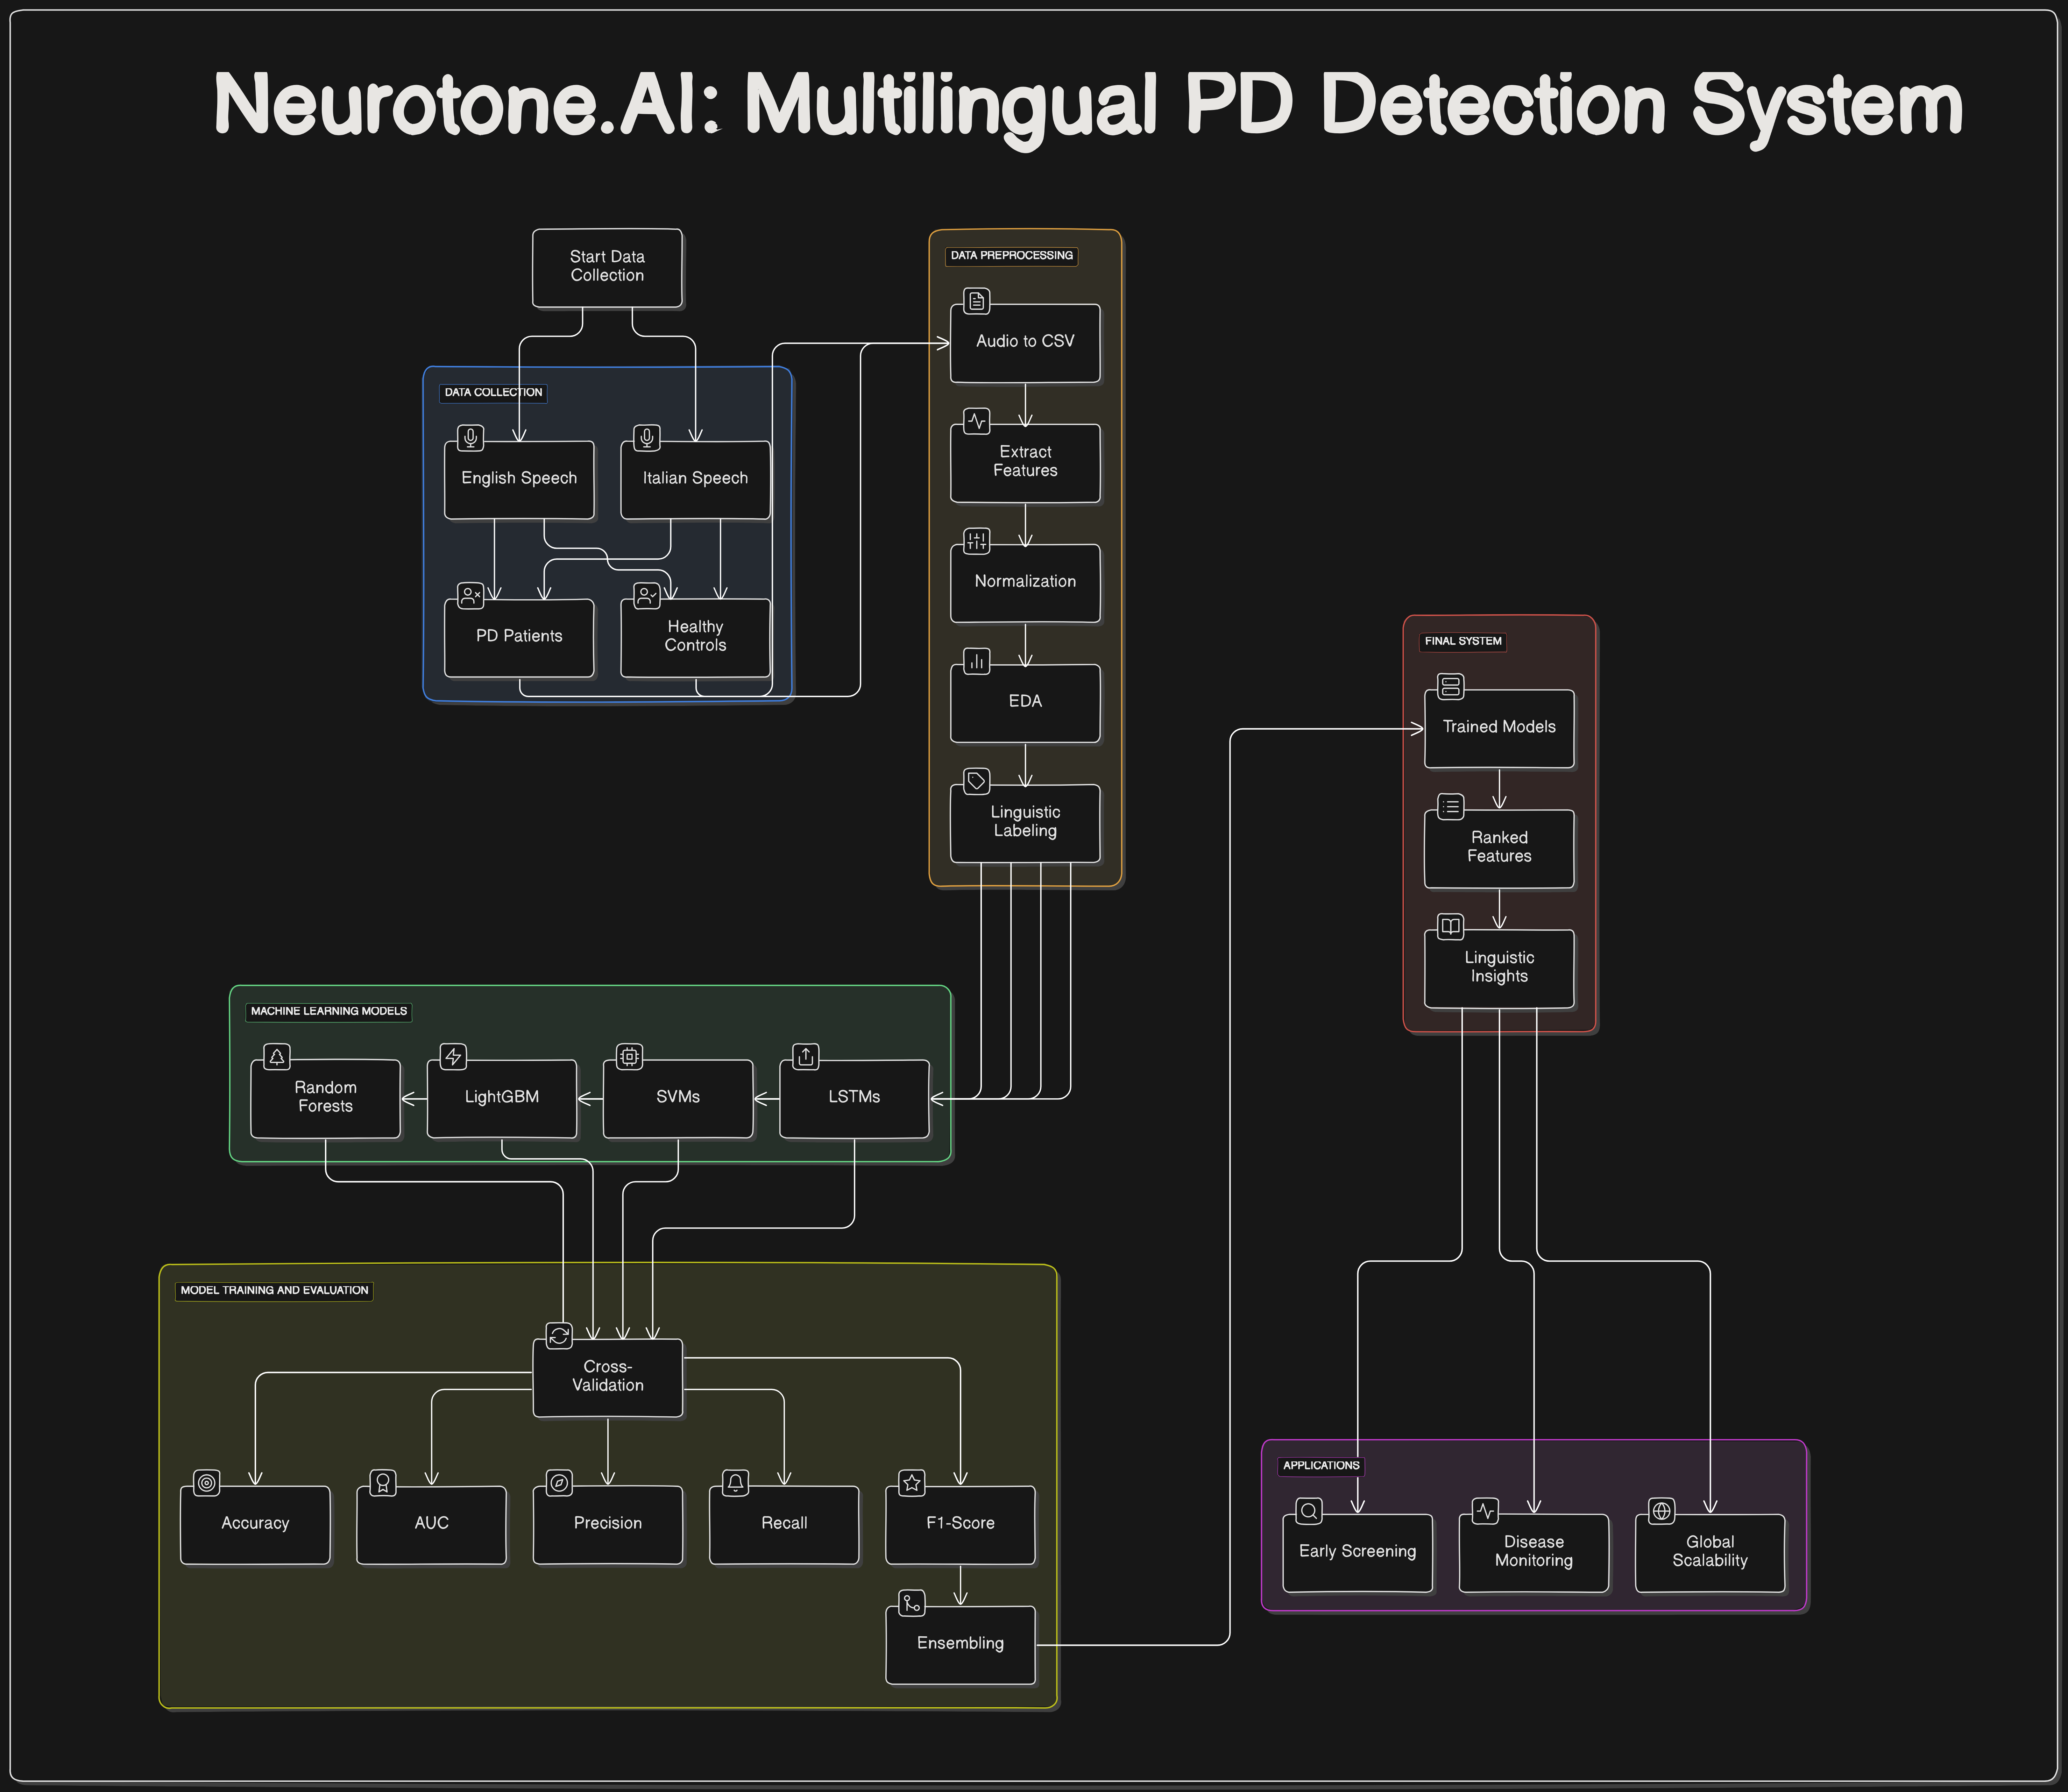2068x1792 pixels.
Task: Click the MACHINE LEARNING MODELS group label
Action: (x=329, y=1012)
